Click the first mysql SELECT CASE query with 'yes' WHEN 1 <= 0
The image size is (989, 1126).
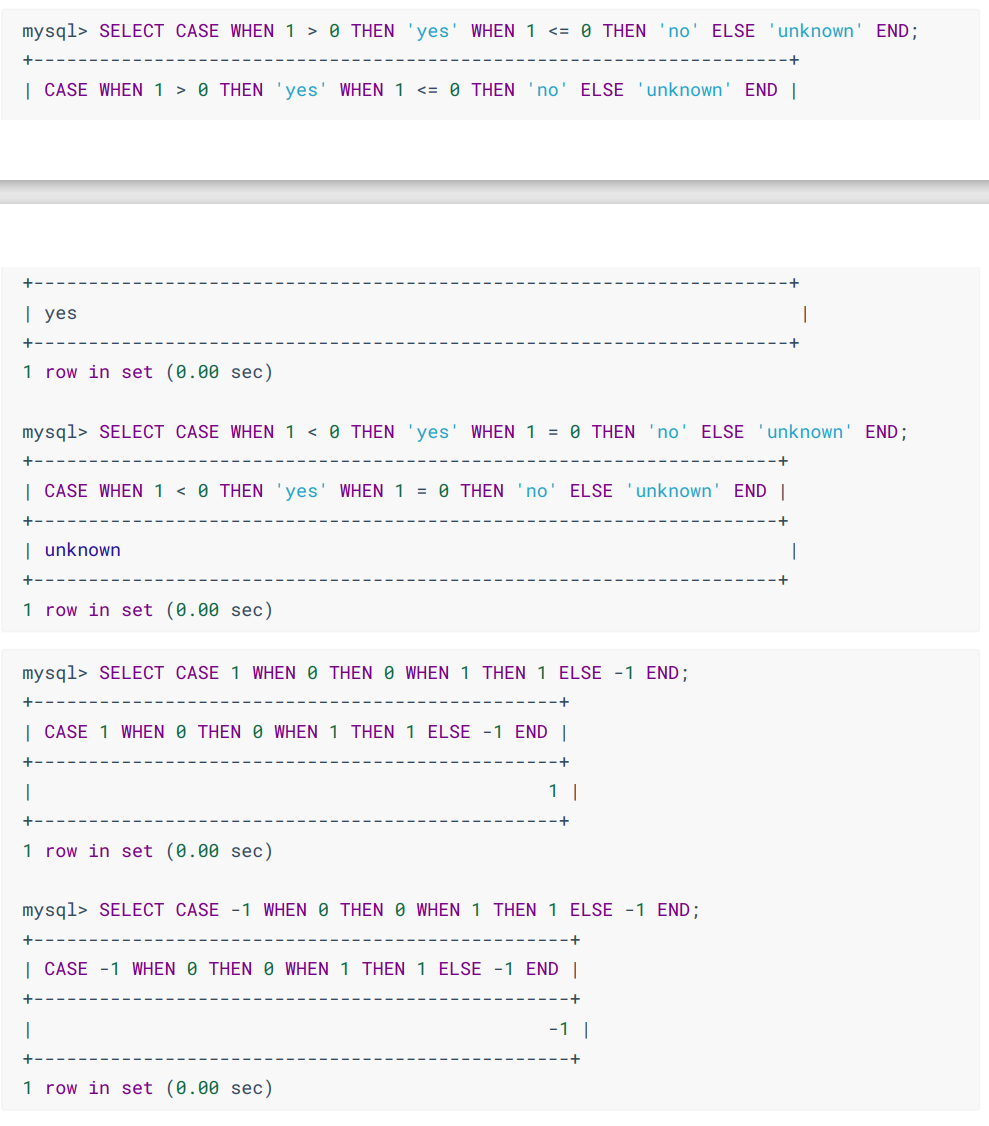(470, 32)
